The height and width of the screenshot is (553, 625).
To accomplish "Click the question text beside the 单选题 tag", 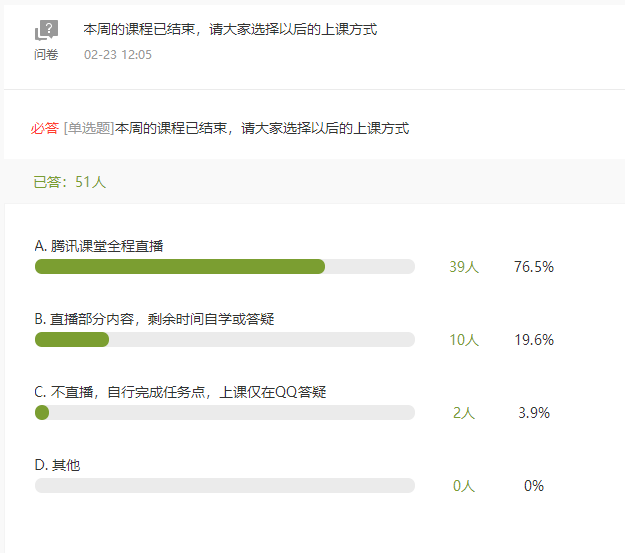I will coord(262,128).
